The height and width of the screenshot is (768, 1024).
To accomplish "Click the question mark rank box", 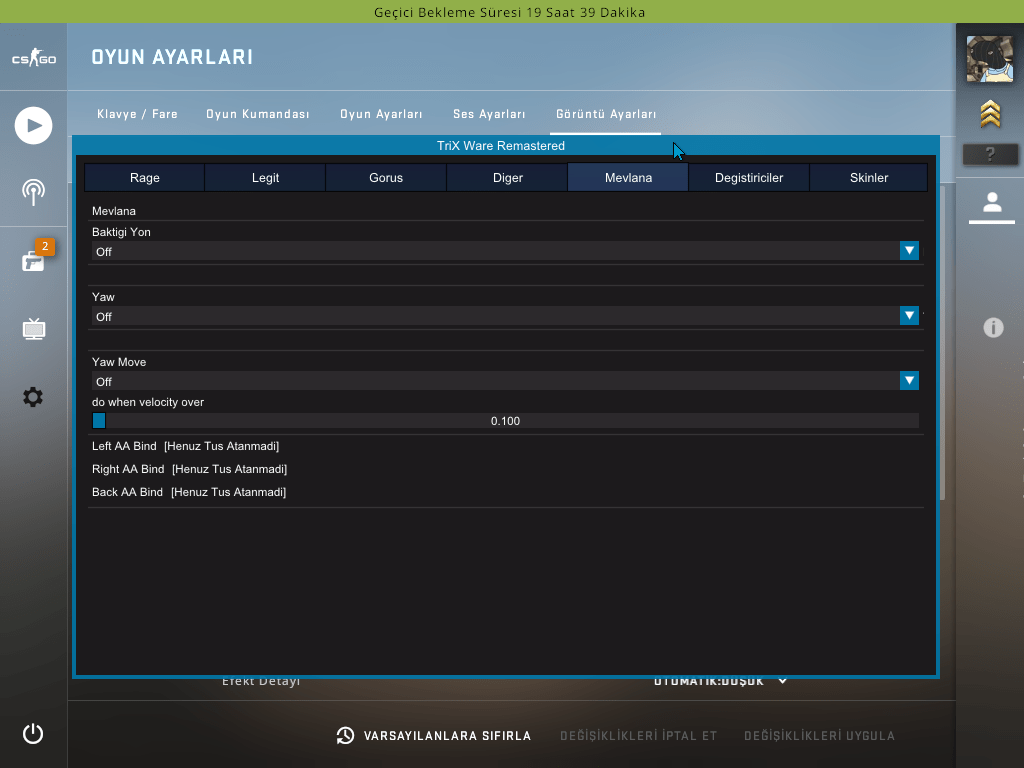I will (x=990, y=154).
